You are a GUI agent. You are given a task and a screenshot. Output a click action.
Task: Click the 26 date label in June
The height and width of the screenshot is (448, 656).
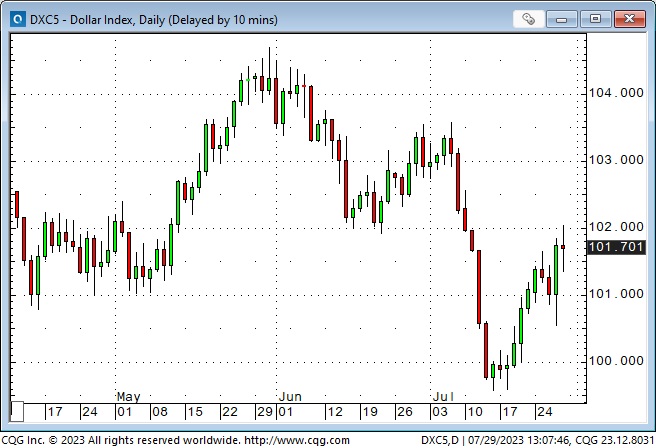coord(405,412)
